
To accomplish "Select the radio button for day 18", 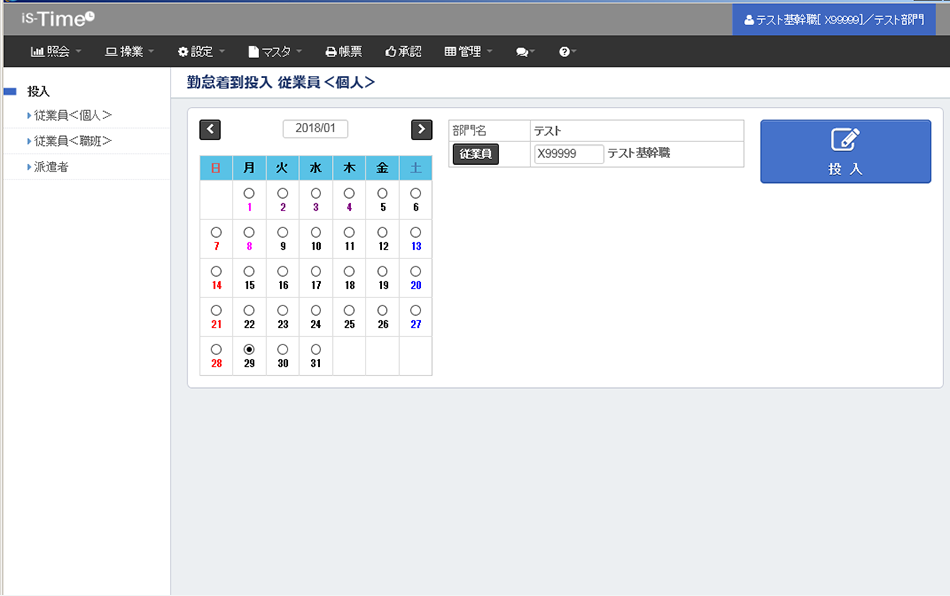I will coord(349,272).
